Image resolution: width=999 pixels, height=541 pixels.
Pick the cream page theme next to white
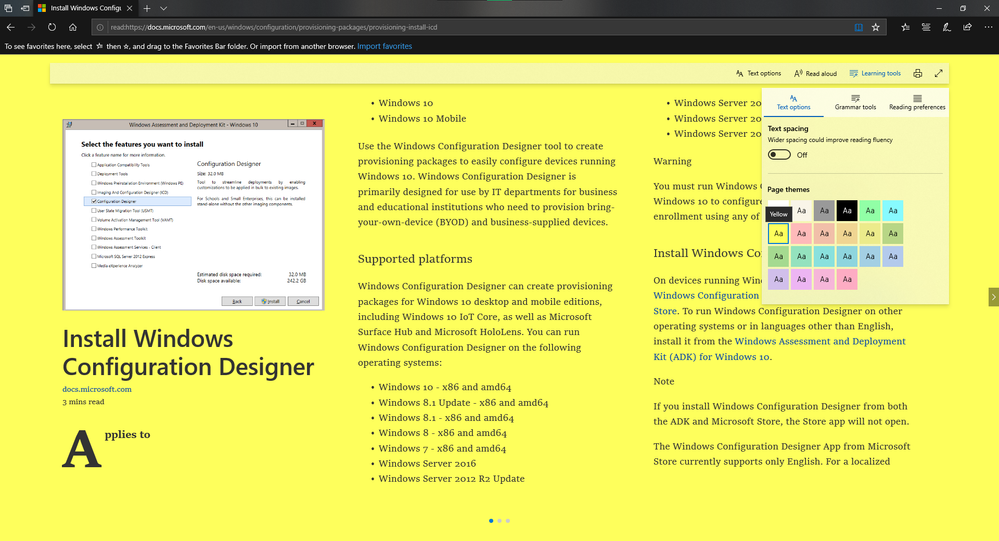pos(801,211)
